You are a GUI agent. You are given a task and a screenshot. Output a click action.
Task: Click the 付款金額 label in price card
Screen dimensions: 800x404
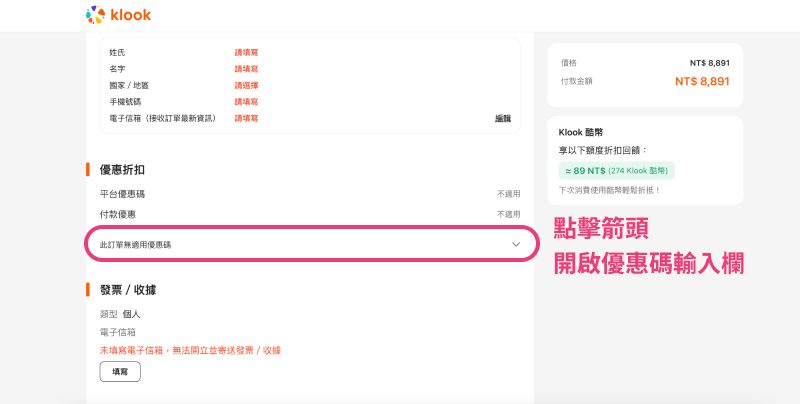[x=577, y=81]
